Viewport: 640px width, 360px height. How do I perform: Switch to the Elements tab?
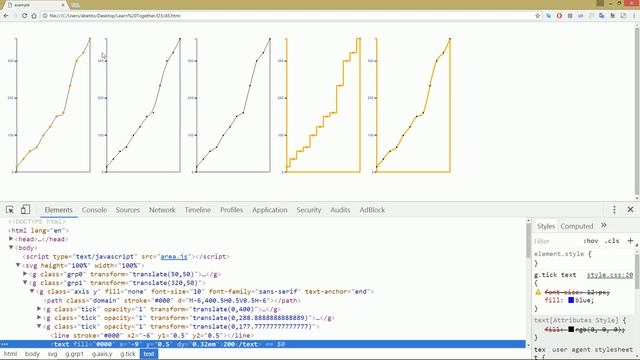pyautogui.click(x=58, y=210)
